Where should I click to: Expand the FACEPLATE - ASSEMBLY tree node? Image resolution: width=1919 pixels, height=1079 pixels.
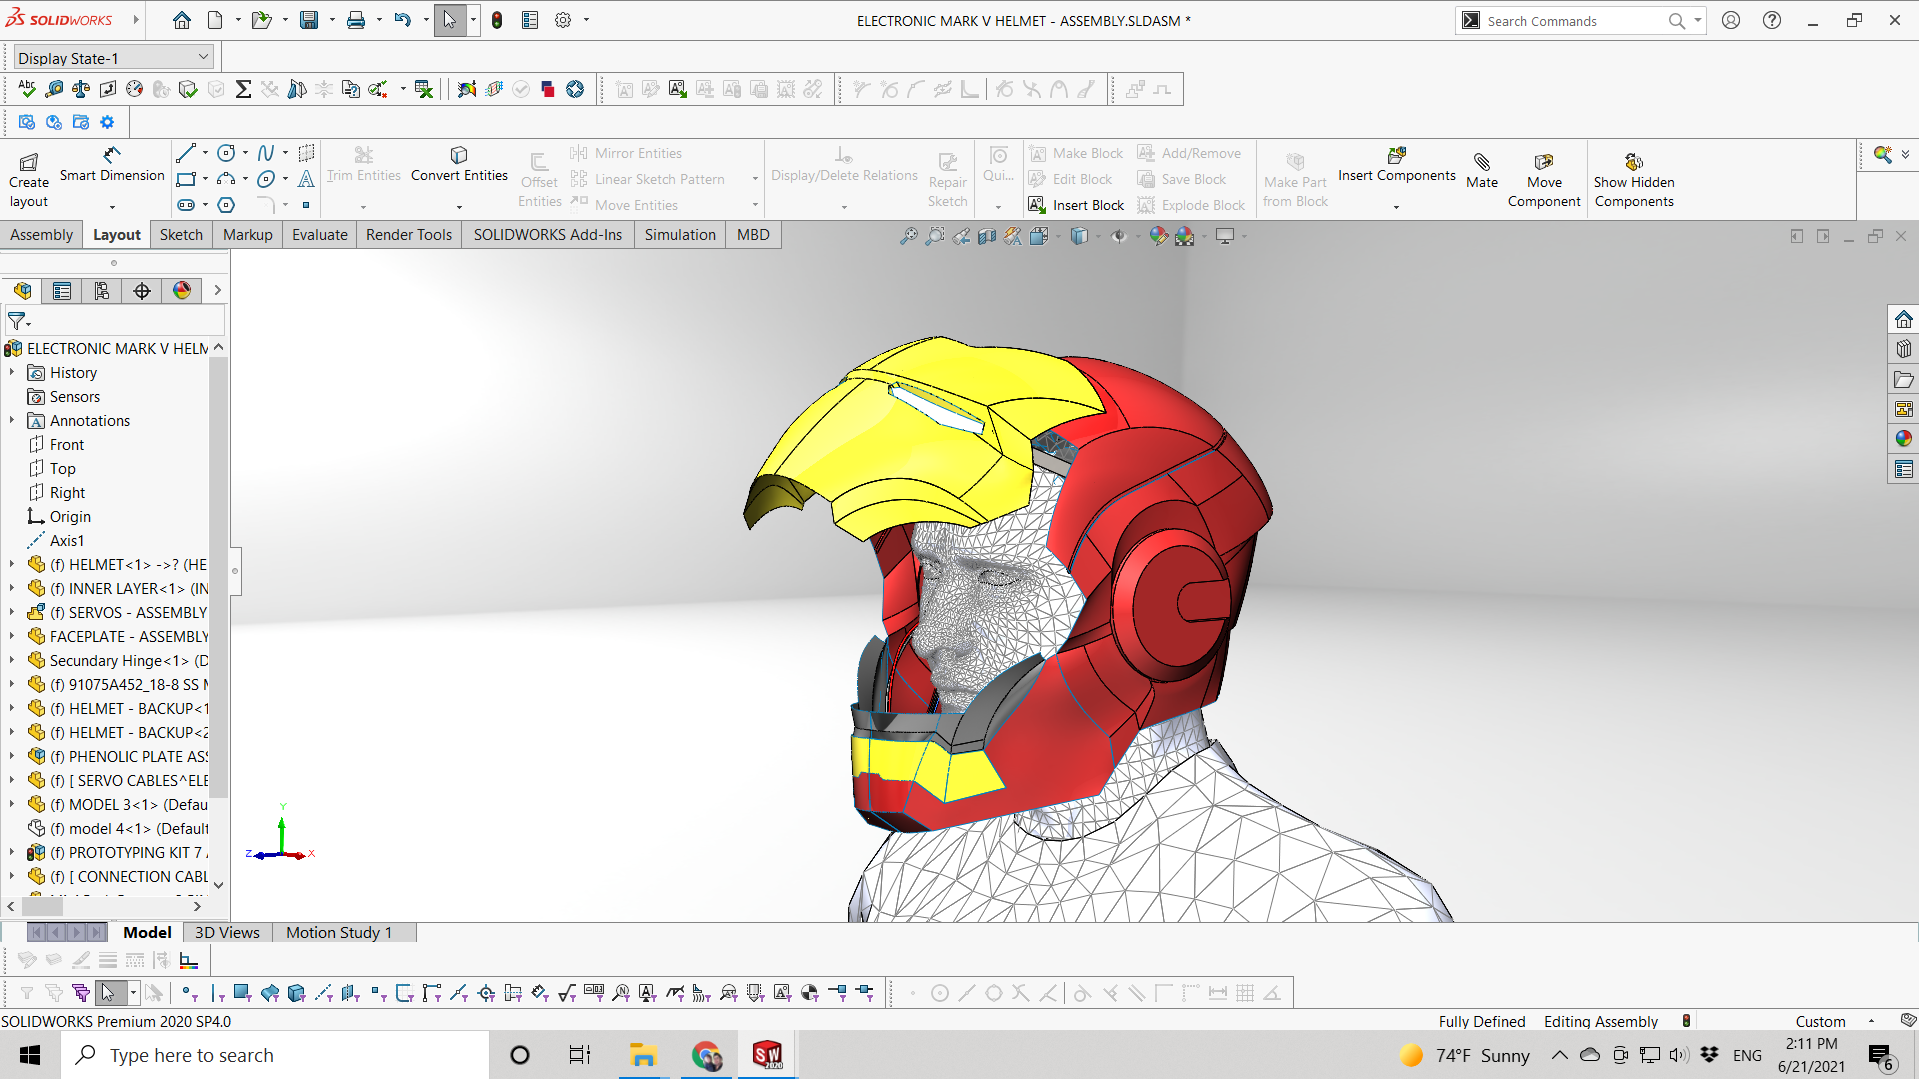point(12,636)
